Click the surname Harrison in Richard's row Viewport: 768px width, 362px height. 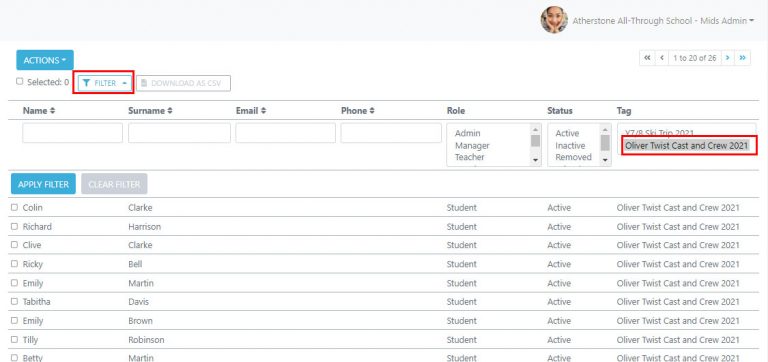coord(144,227)
